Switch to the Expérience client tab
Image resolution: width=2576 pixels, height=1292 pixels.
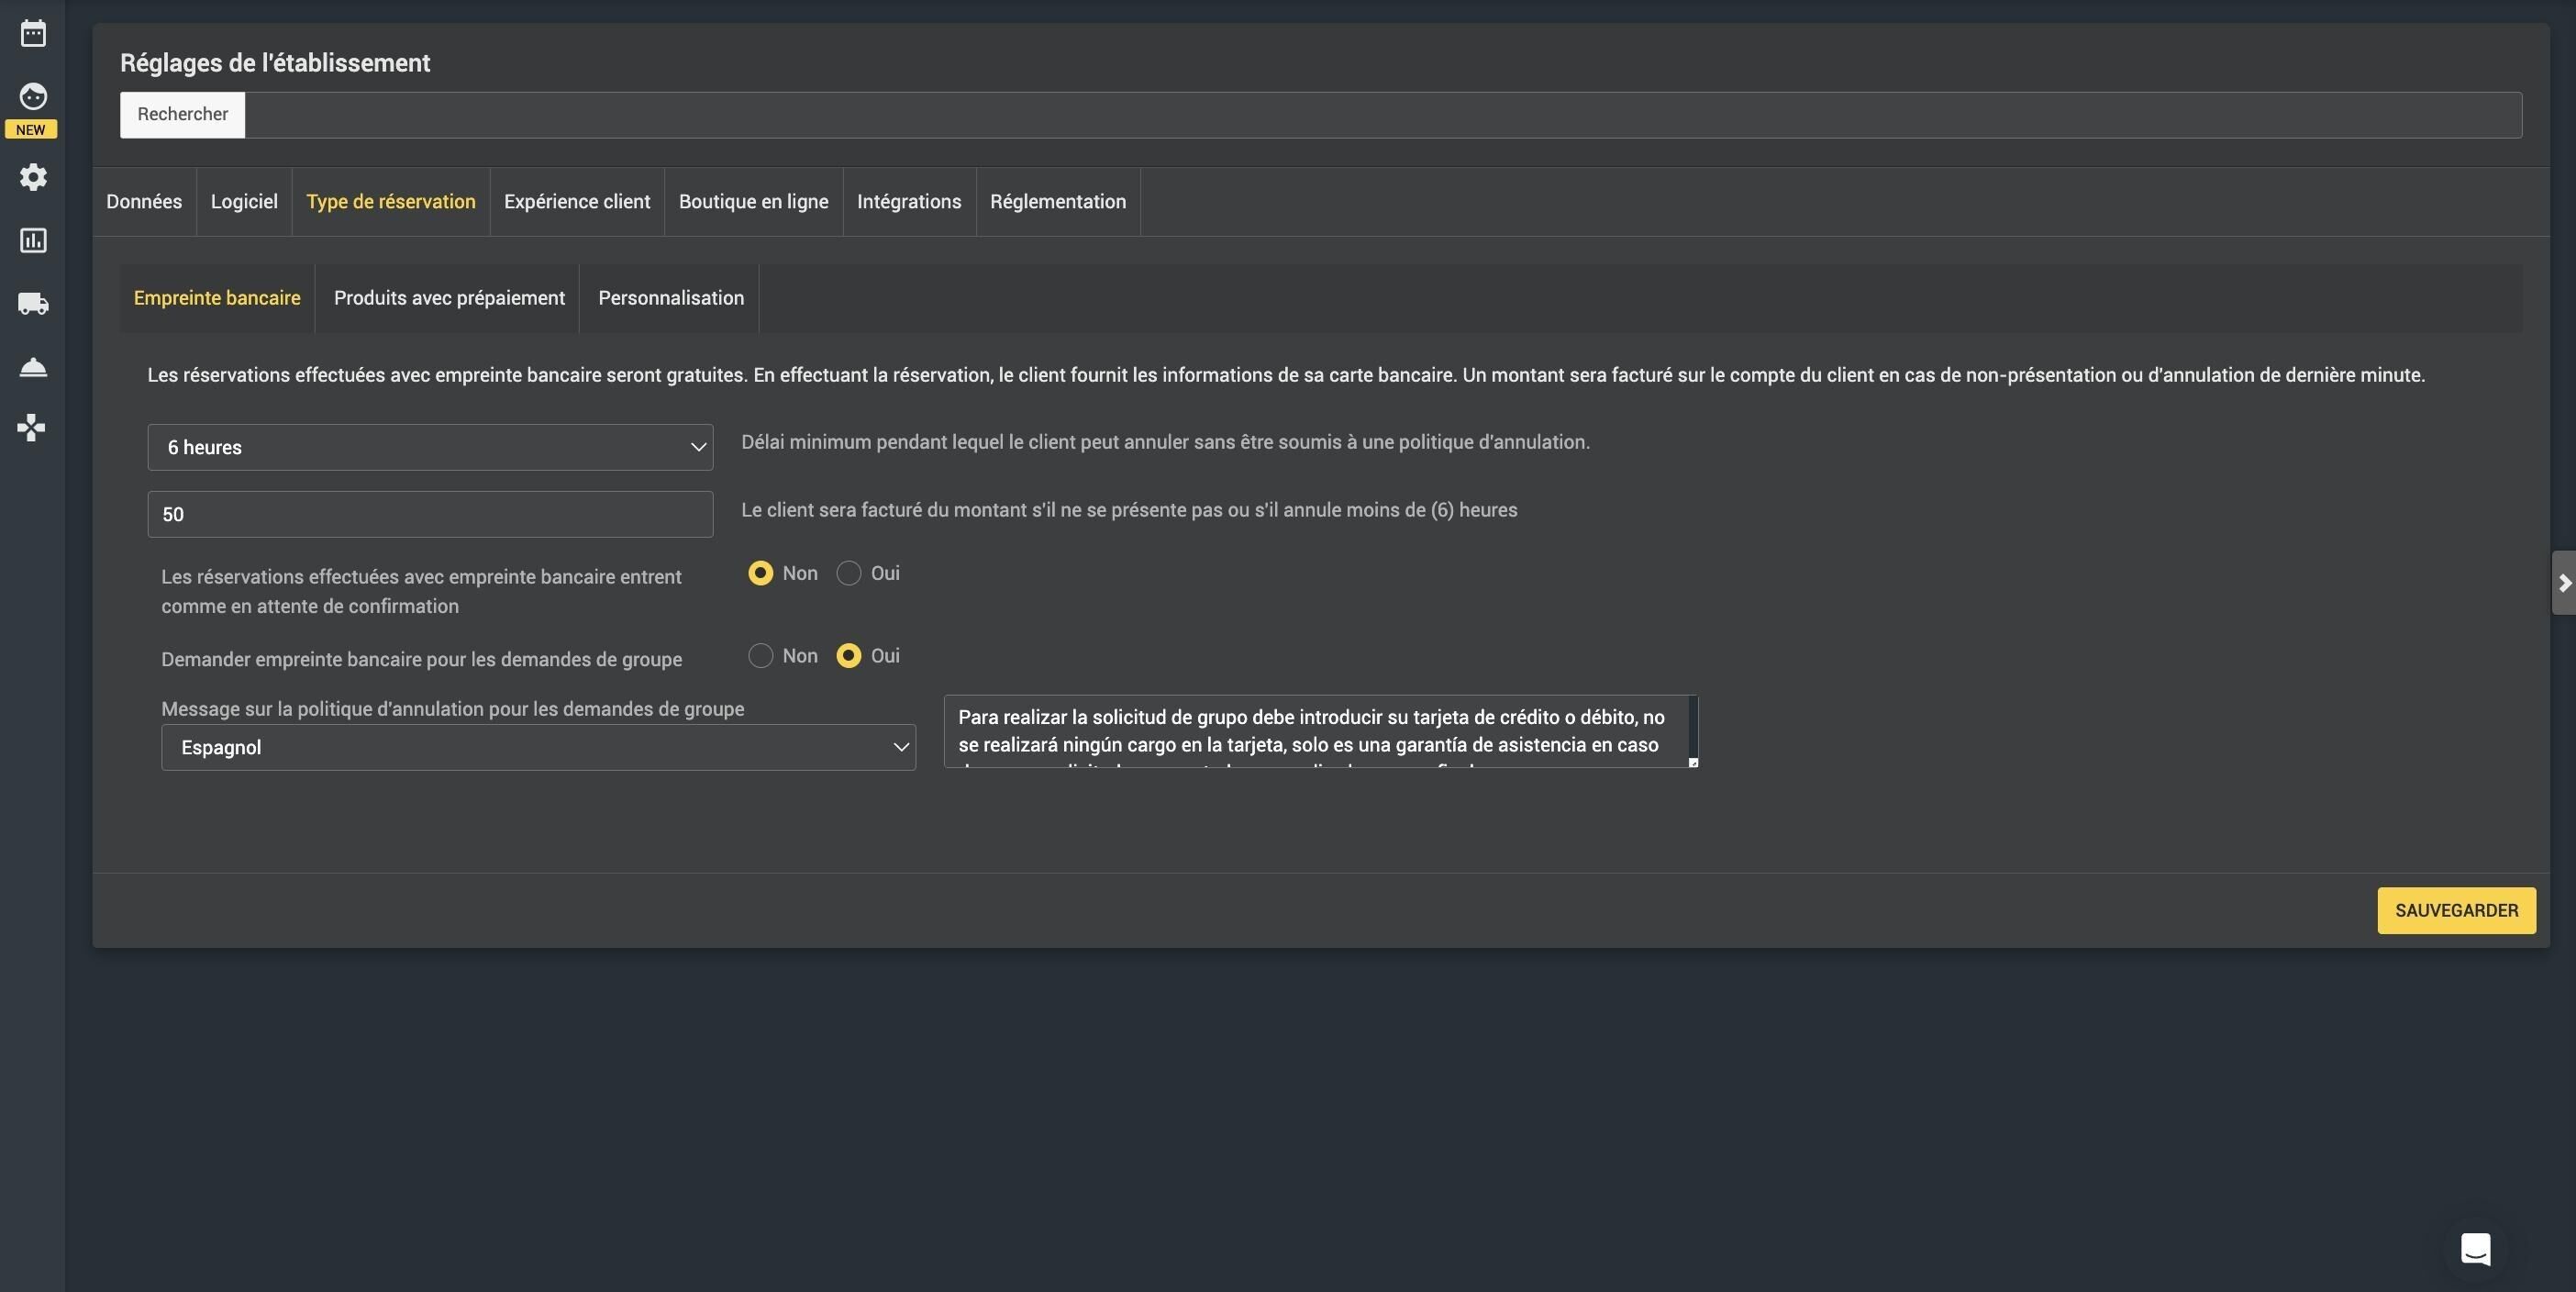[x=577, y=202]
